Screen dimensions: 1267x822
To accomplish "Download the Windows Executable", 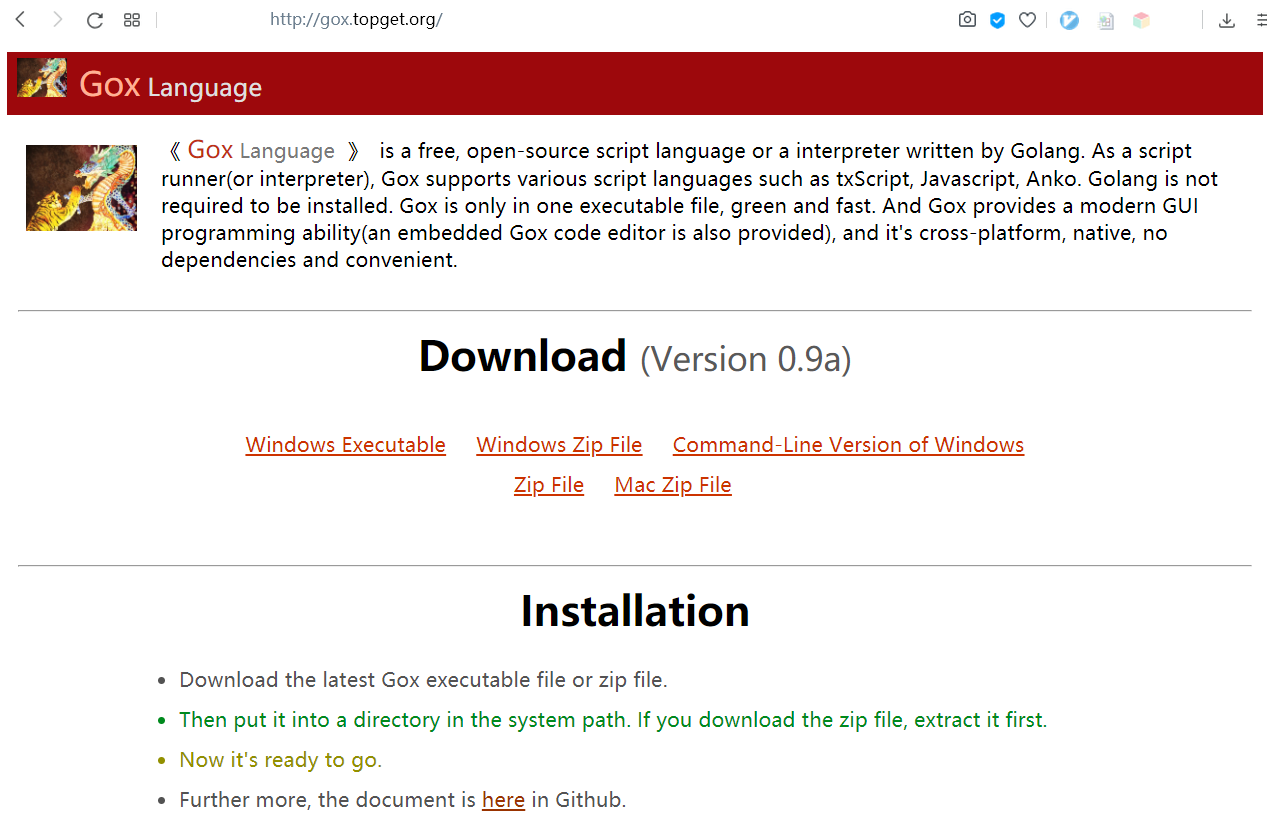I will 345,445.
